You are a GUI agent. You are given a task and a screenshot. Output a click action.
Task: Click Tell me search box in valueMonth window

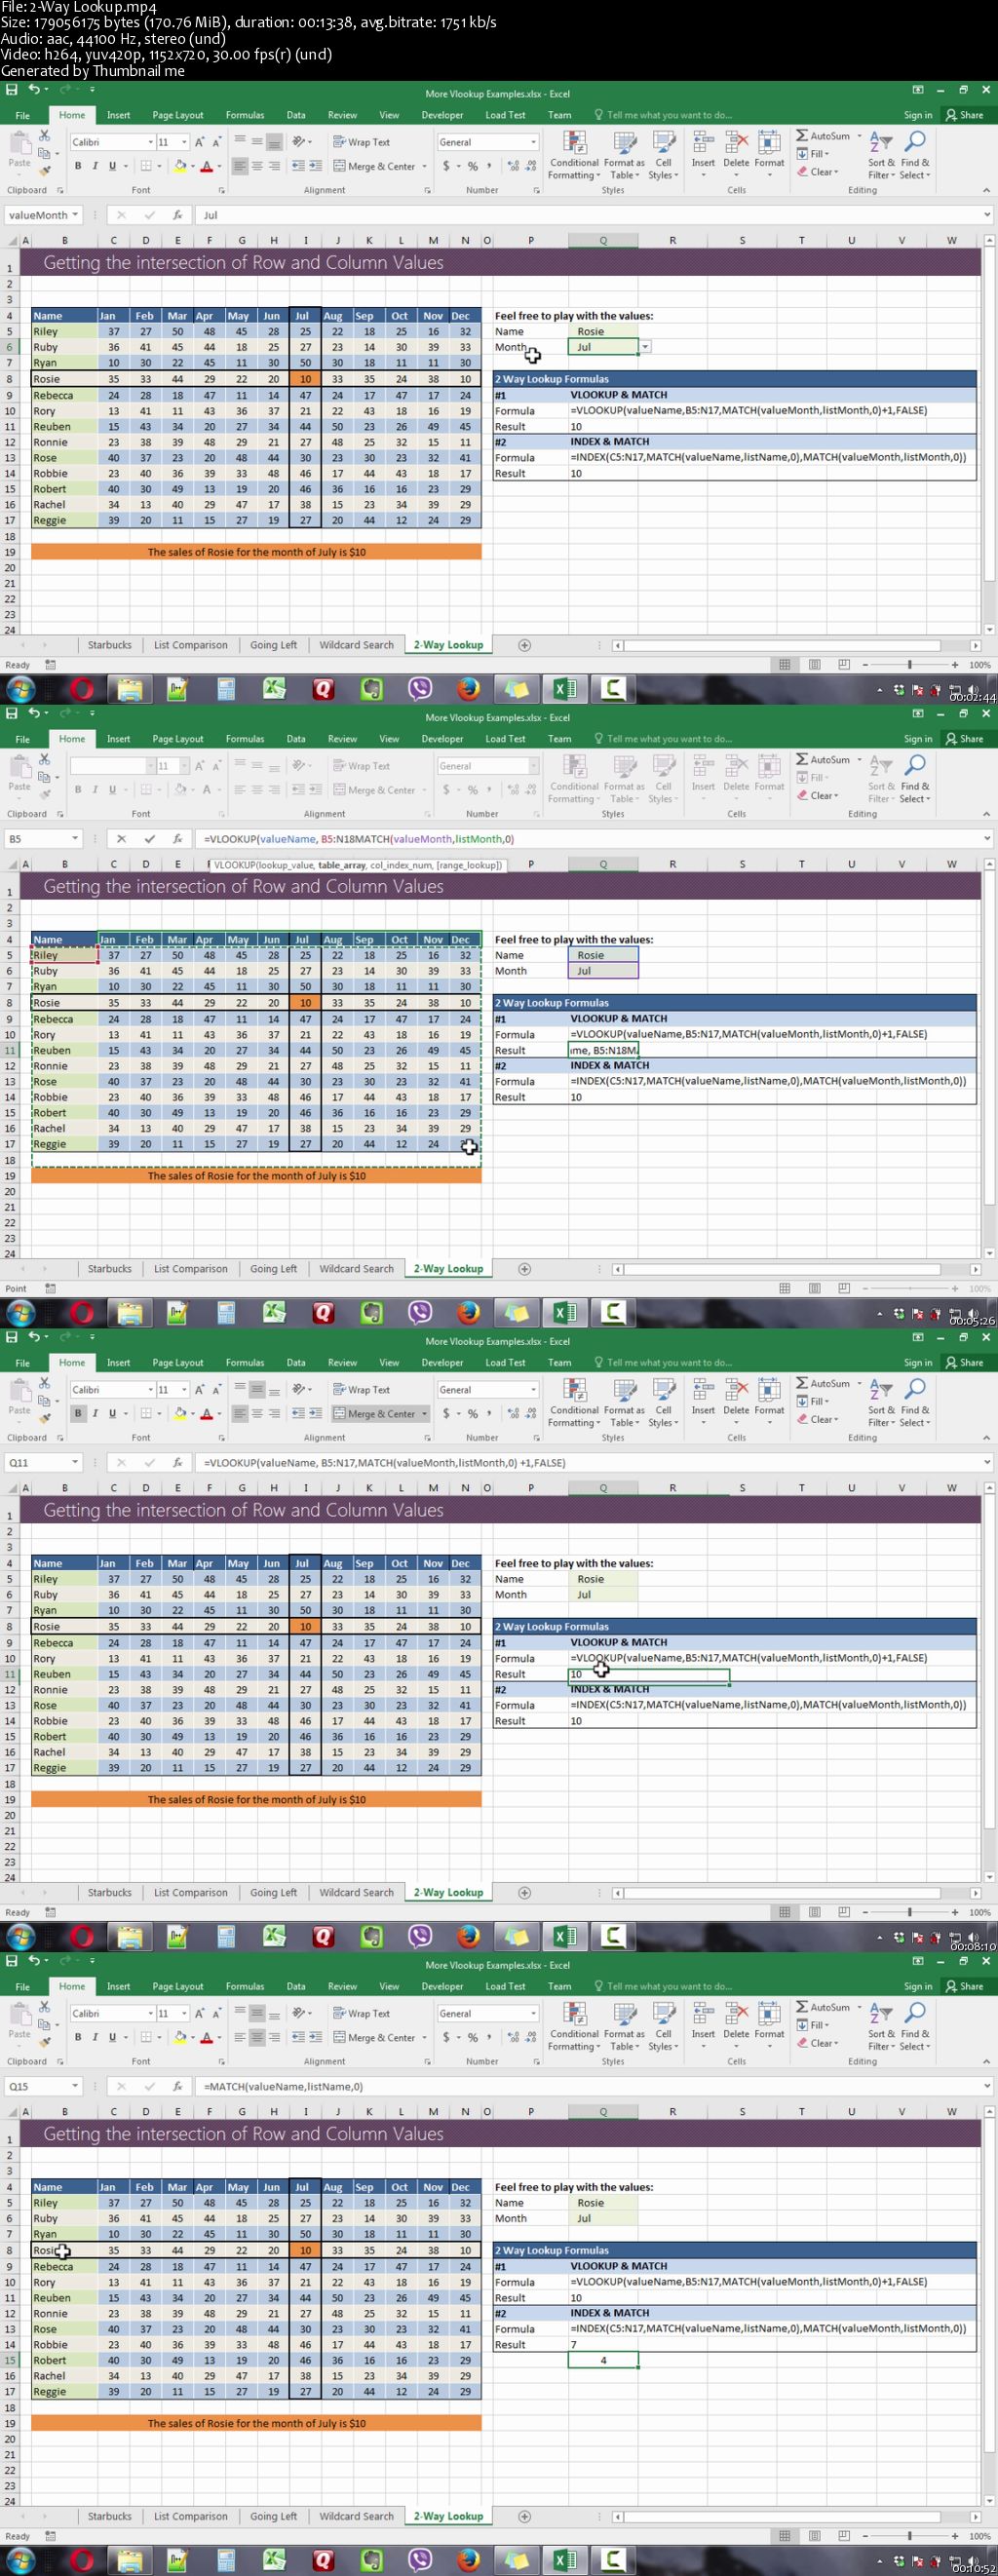pos(663,115)
